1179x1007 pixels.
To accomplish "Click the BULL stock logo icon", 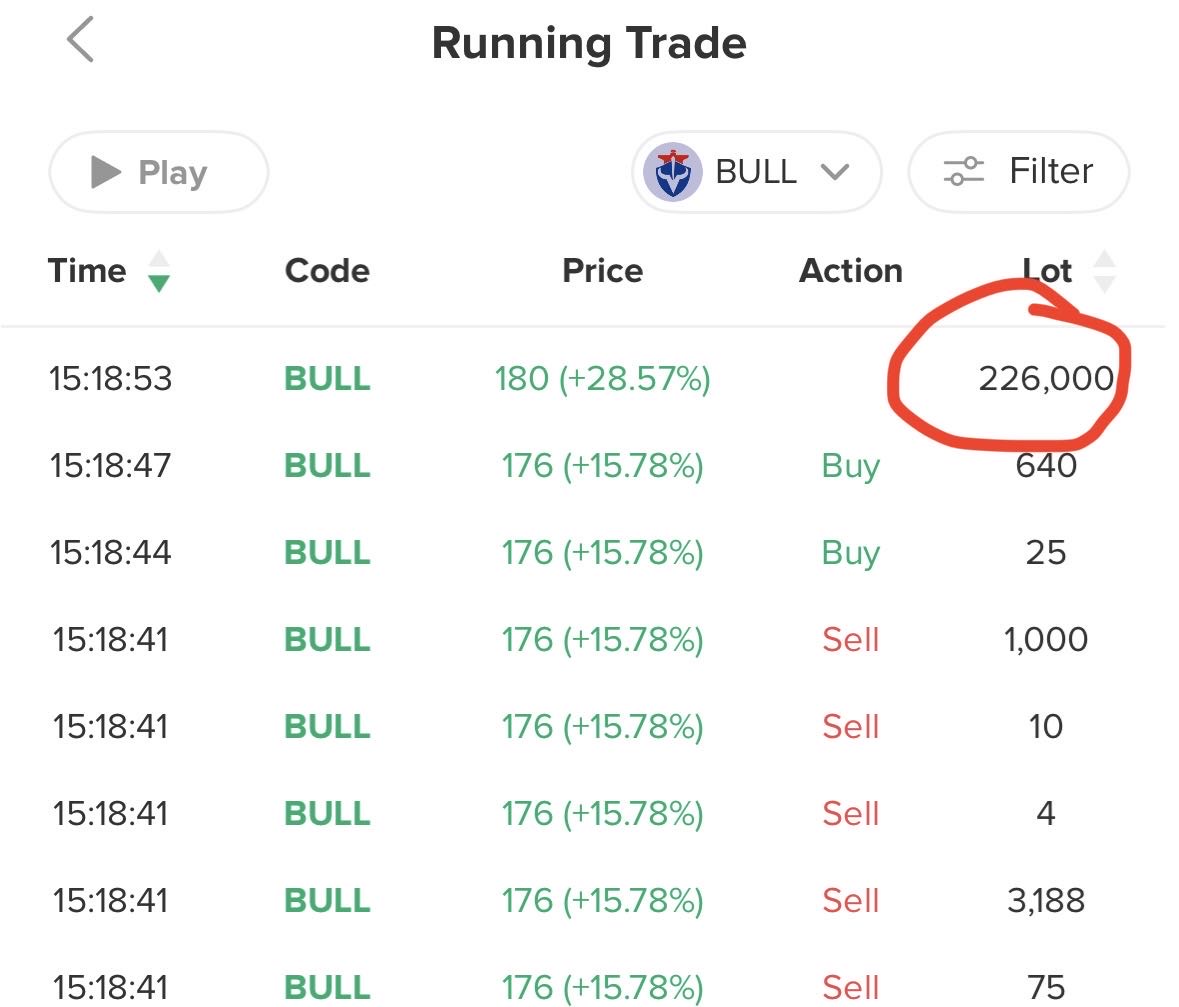I will pyautogui.click(x=672, y=172).
